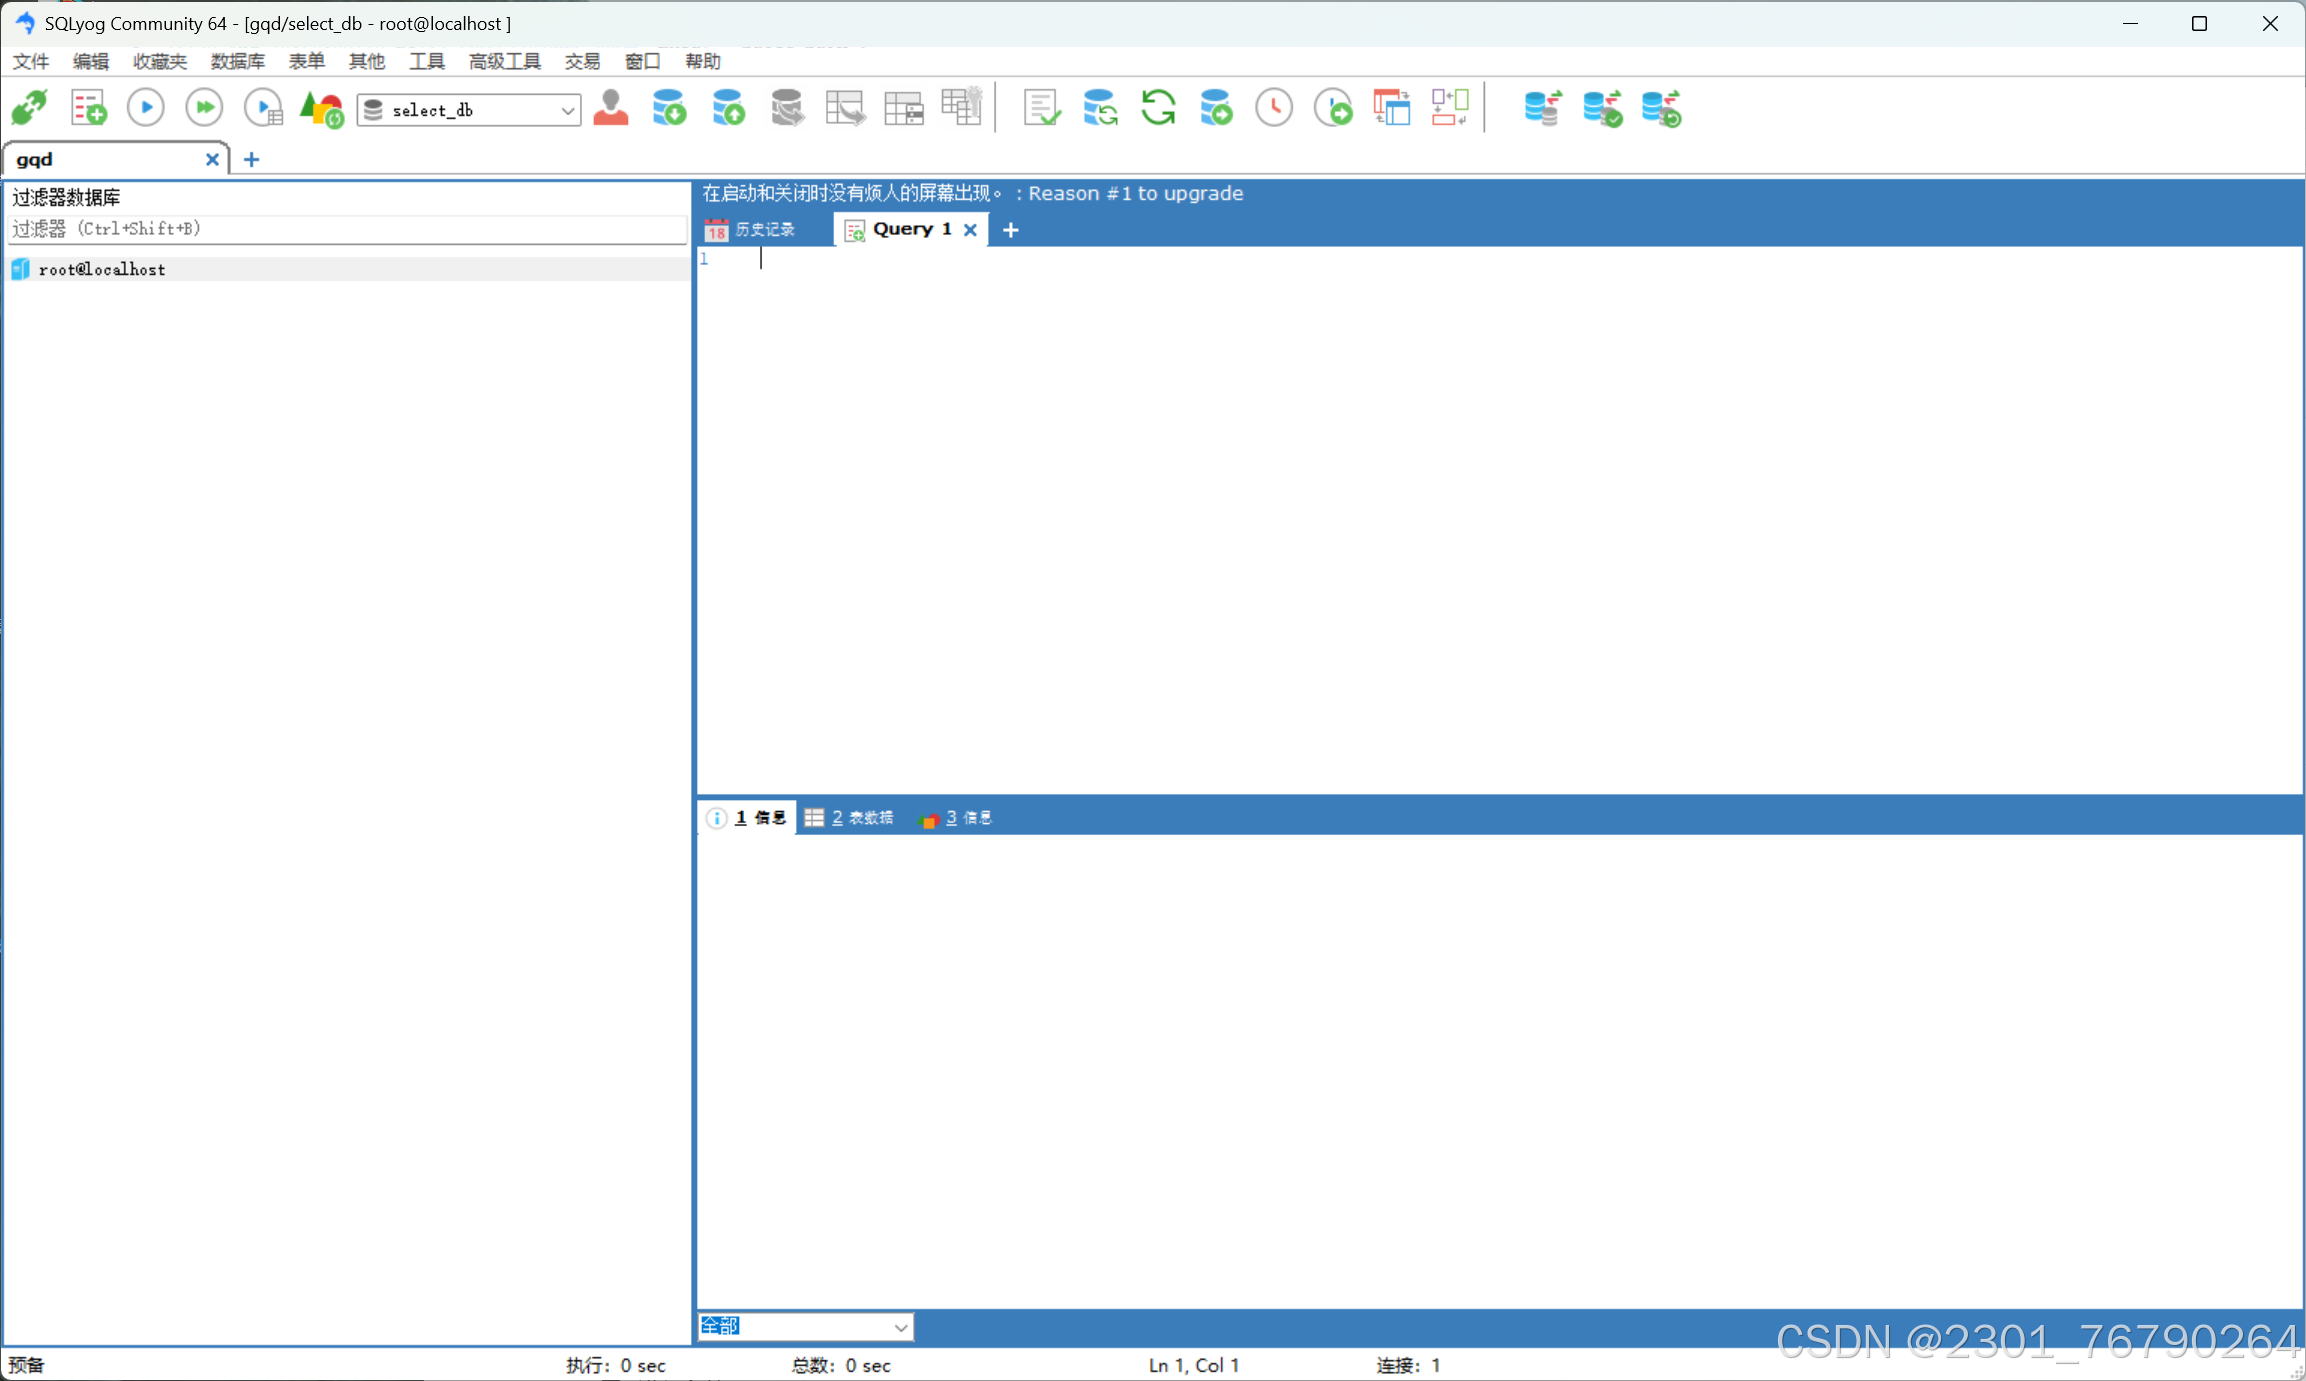Open the 数据库 menu
Viewport: 2306px width, 1381px height.
[237, 61]
